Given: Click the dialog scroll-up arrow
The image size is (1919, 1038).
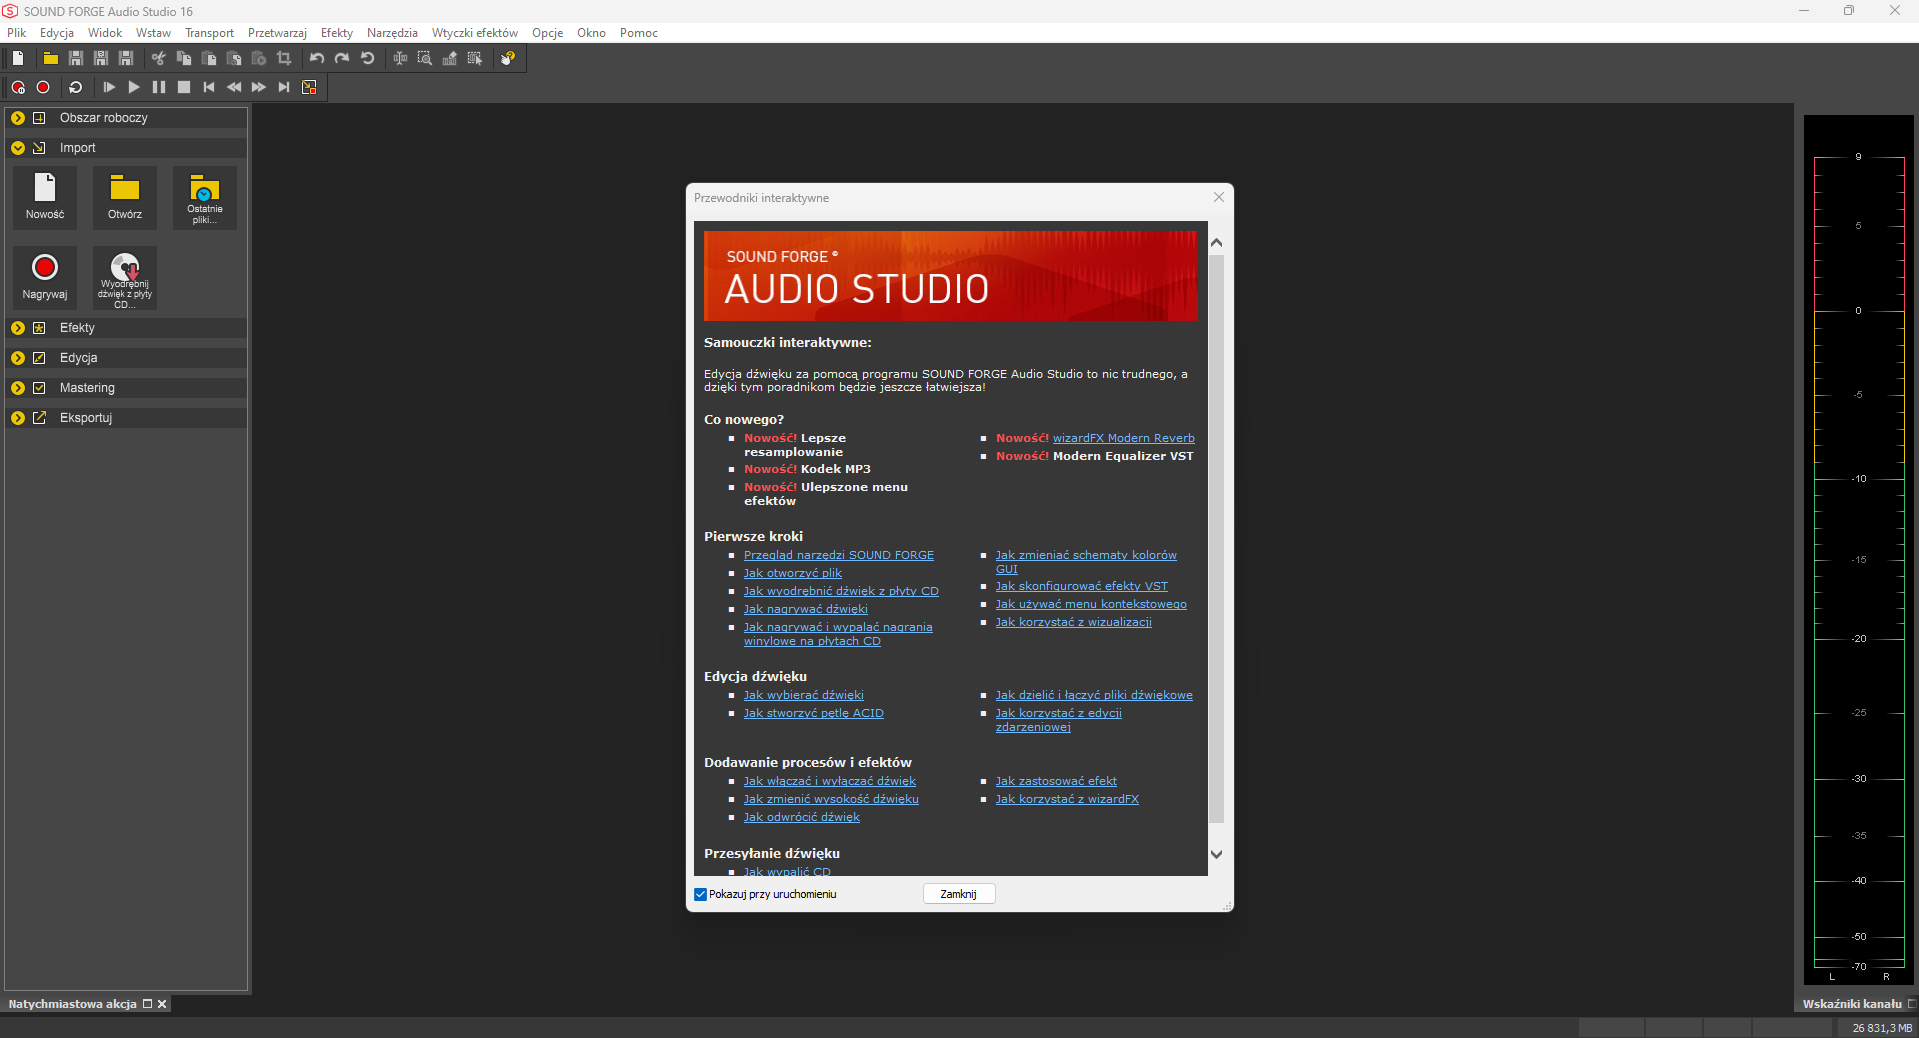Looking at the screenshot, I should [1216, 243].
